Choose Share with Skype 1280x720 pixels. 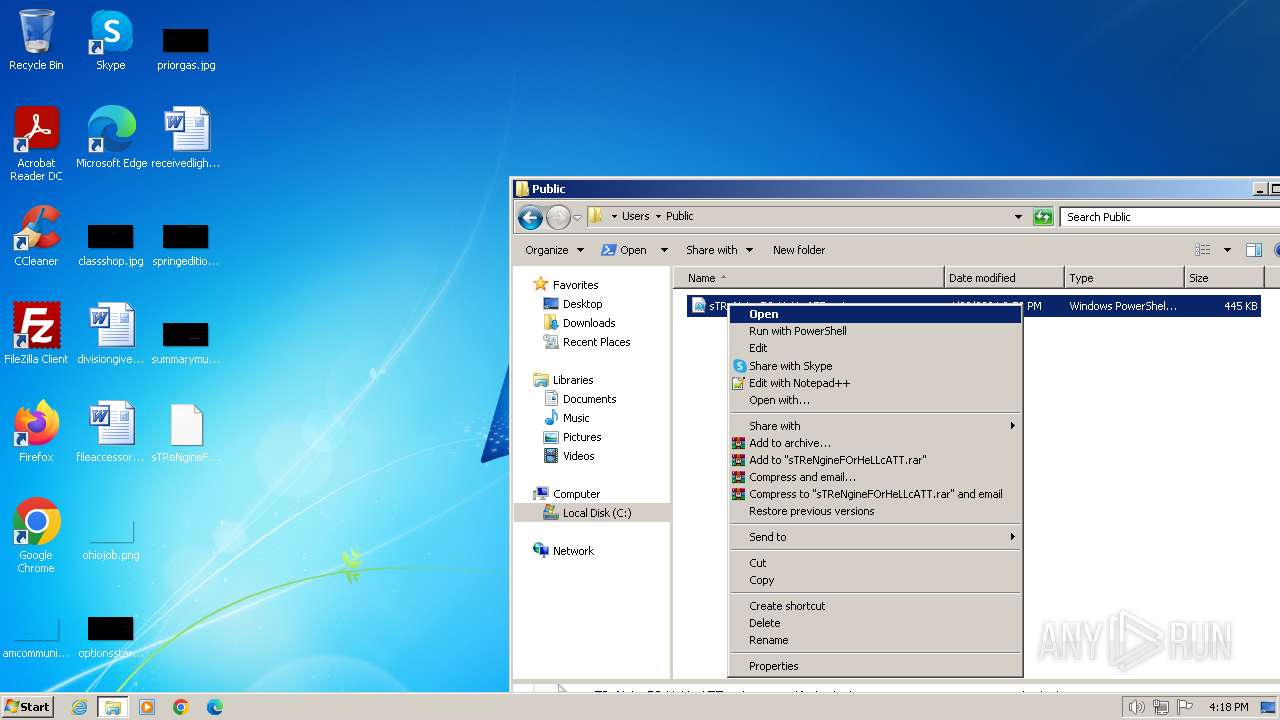[x=875, y=366]
